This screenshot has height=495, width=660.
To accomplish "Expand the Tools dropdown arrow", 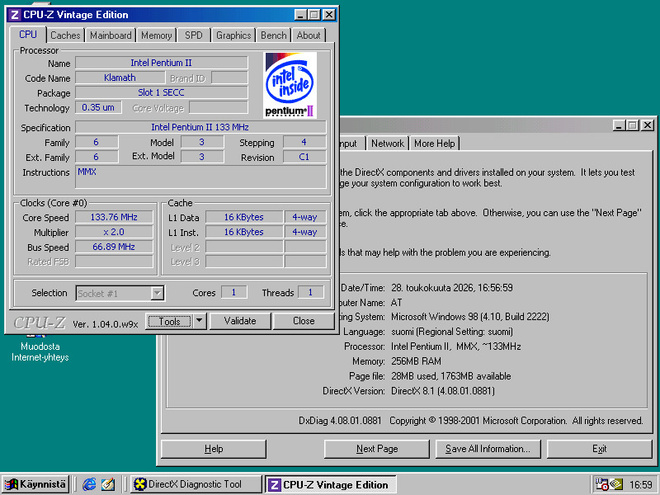I will click(200, 321).
